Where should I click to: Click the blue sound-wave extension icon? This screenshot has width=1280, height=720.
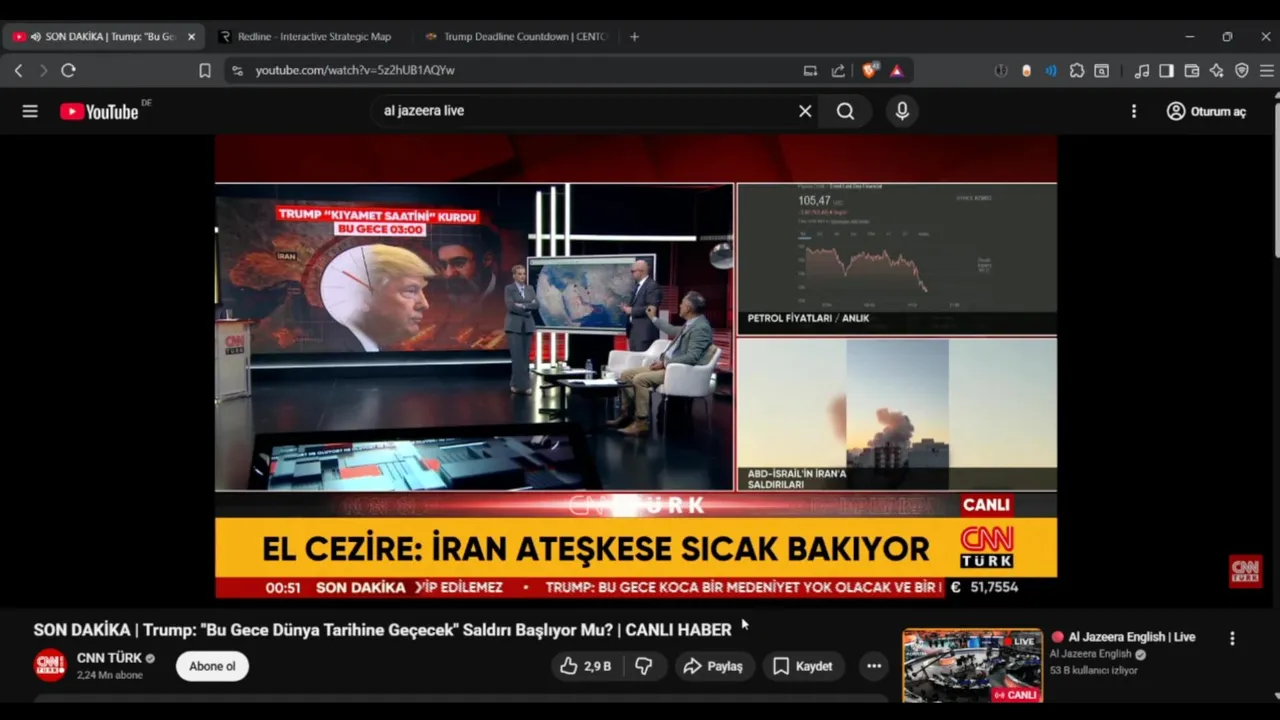pyautogui.click(x=1051, y=70)
